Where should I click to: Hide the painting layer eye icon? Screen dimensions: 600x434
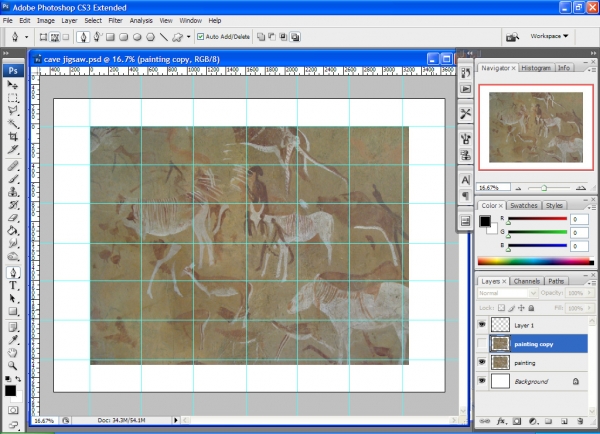[x=482, y=362]
